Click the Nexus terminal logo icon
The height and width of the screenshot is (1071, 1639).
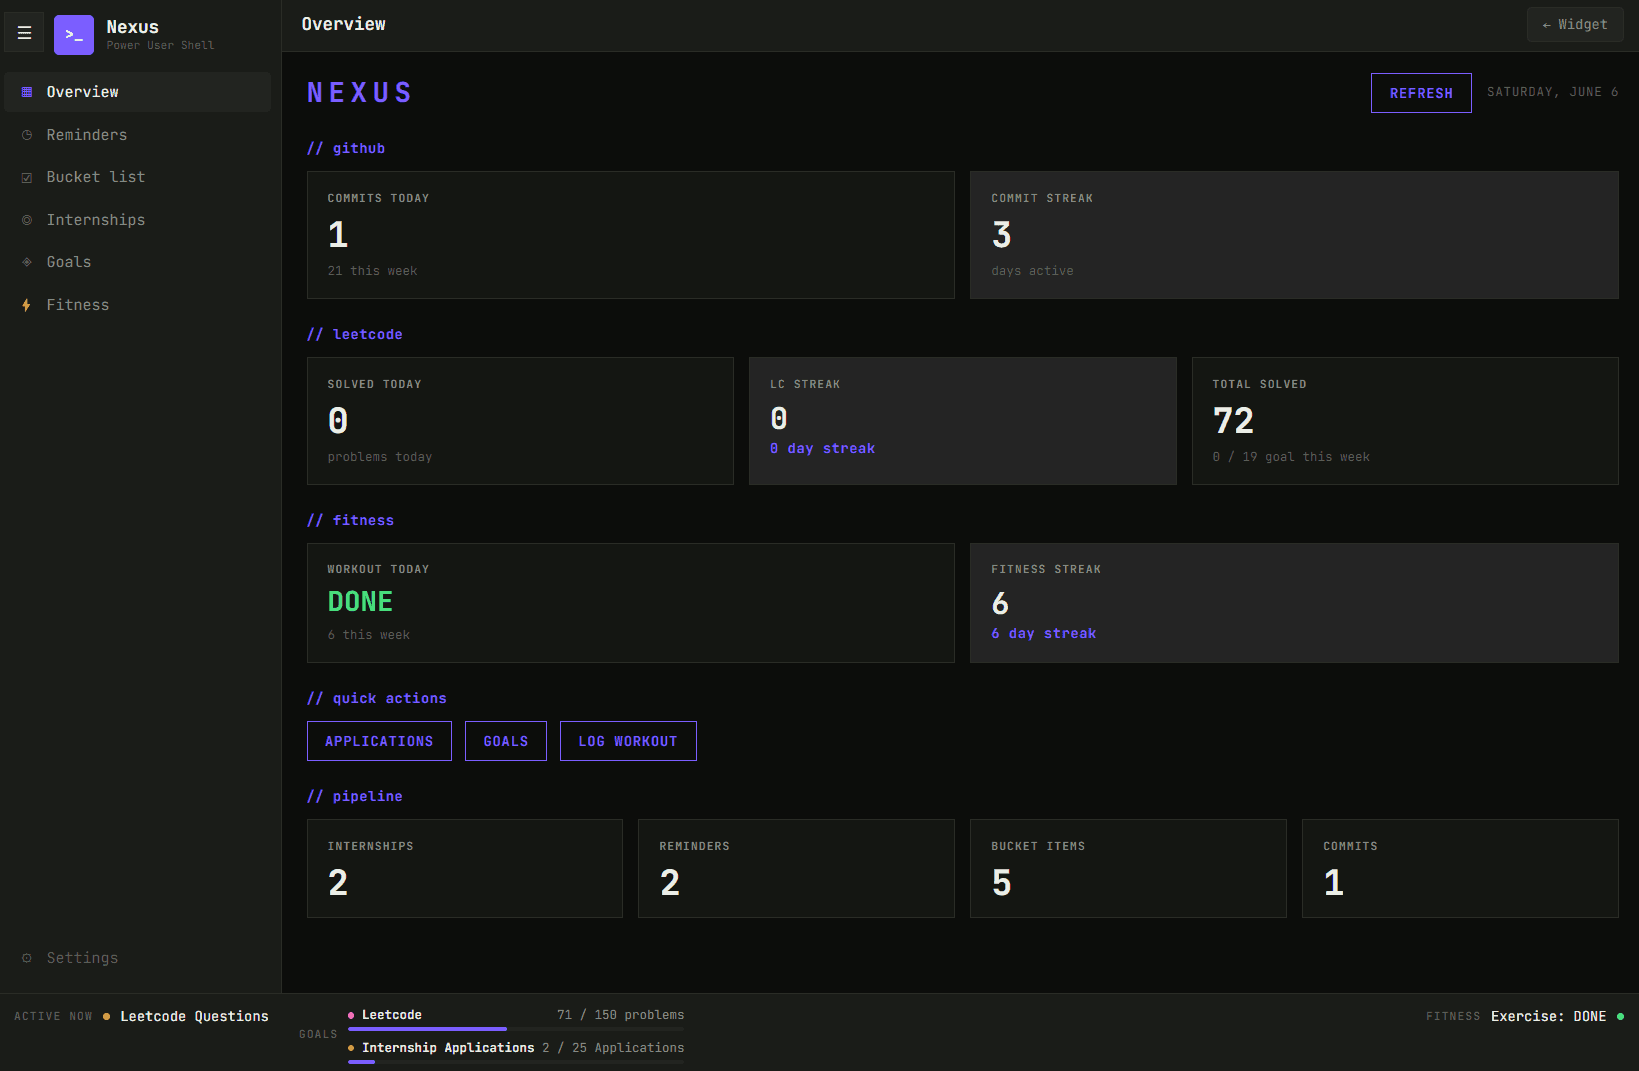tap(74, 35)
